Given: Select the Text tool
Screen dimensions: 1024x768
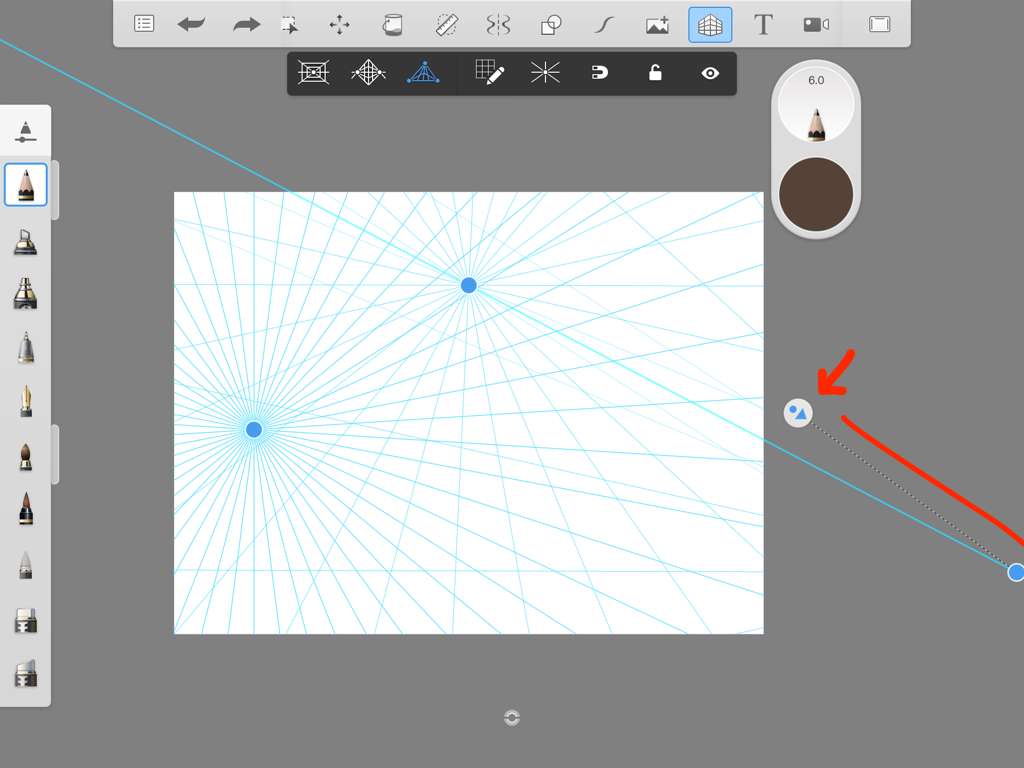Looking at the screenshot, I should tap(763, 25).
